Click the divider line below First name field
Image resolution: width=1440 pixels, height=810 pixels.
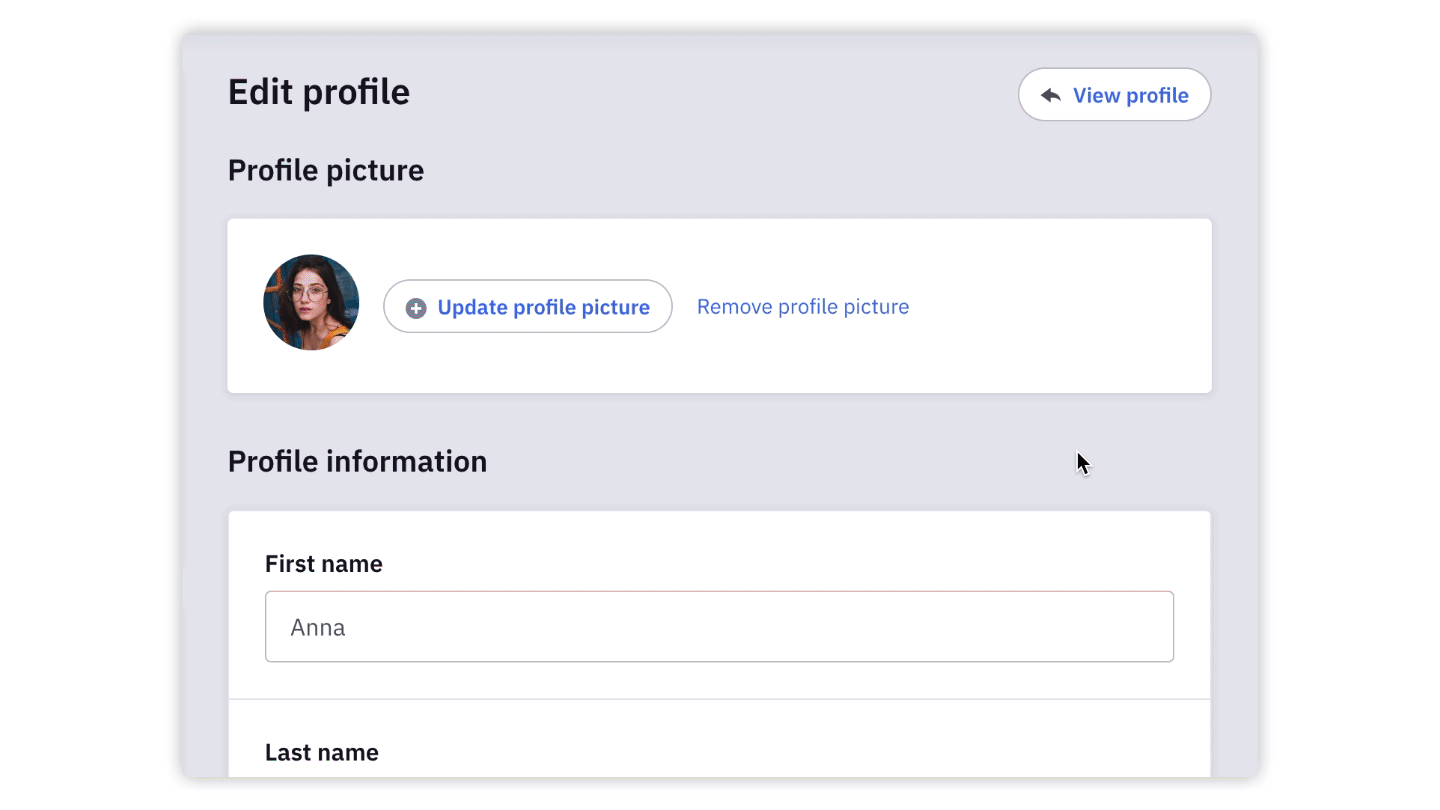click(719, 699)
